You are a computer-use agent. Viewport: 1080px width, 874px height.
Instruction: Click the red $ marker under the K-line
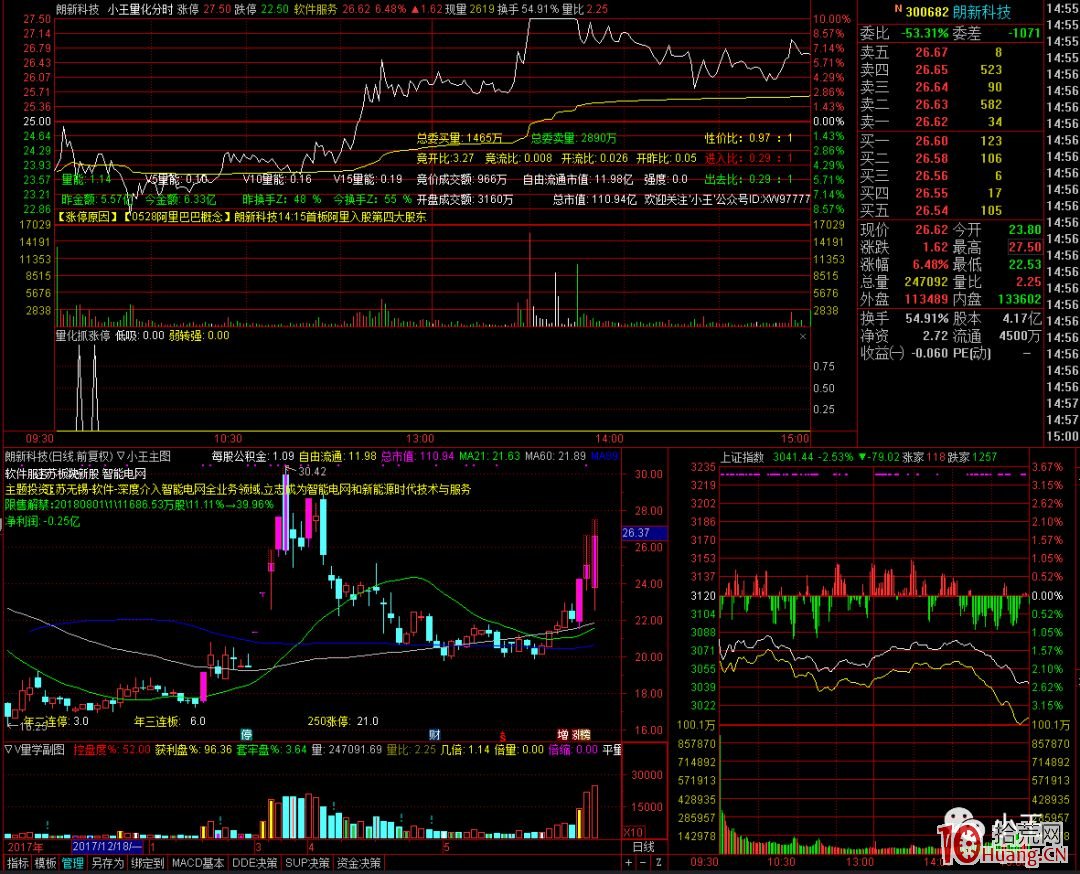tap(503, 737)
